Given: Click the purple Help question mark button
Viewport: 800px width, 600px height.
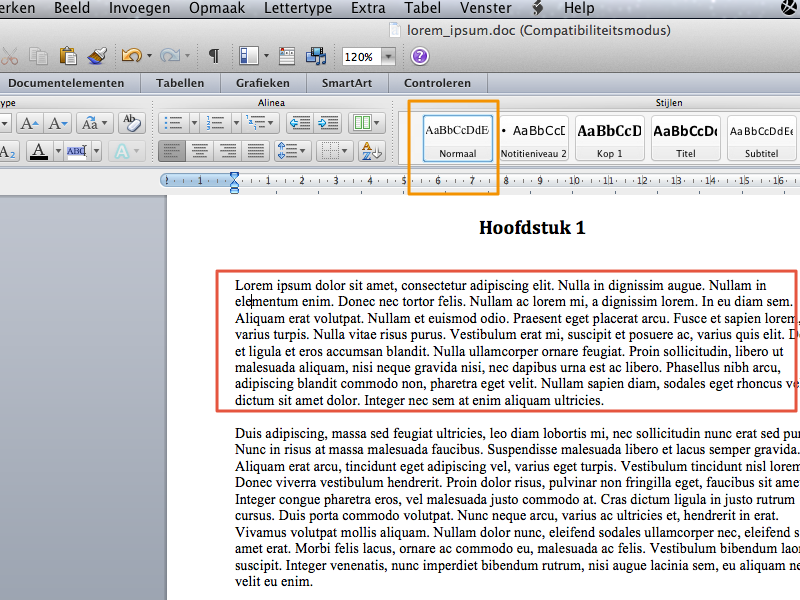Looking at the screenshot, I should (419, 56).
